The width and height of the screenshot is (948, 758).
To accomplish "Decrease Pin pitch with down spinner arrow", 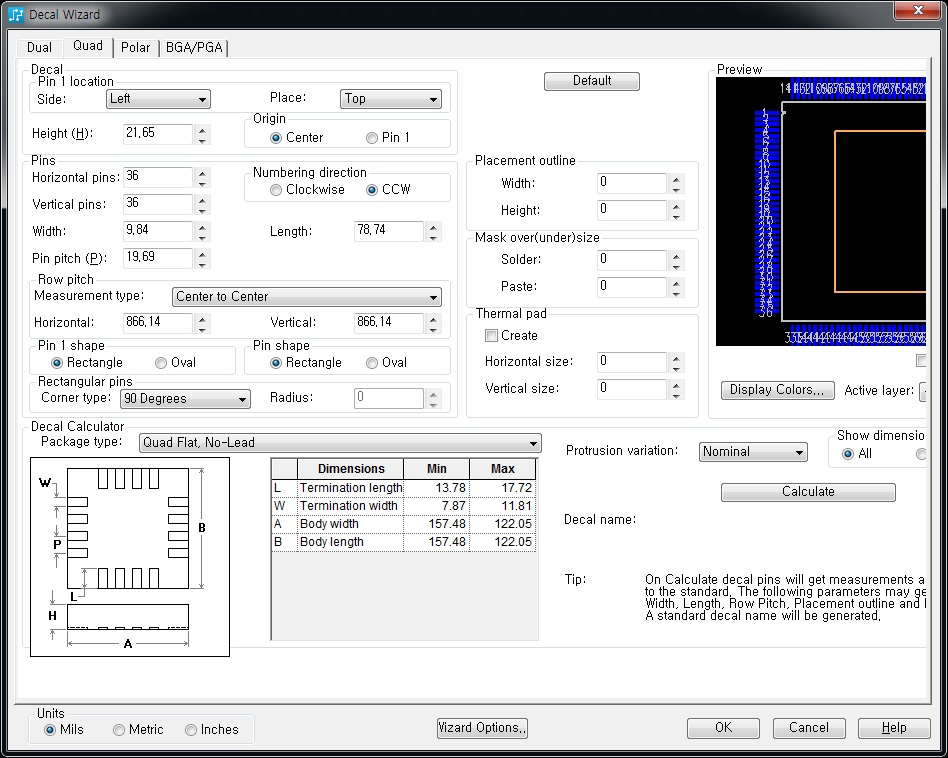I will (x=203, y=263).
